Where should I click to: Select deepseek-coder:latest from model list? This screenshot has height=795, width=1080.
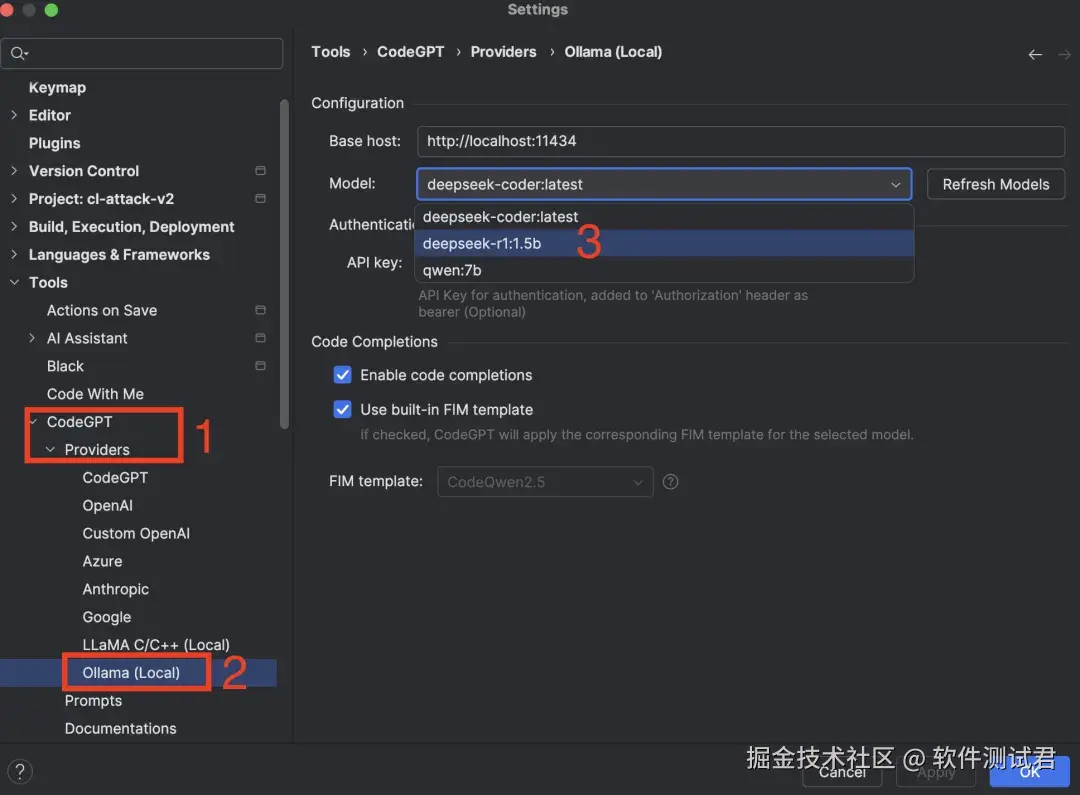(664, 216)
